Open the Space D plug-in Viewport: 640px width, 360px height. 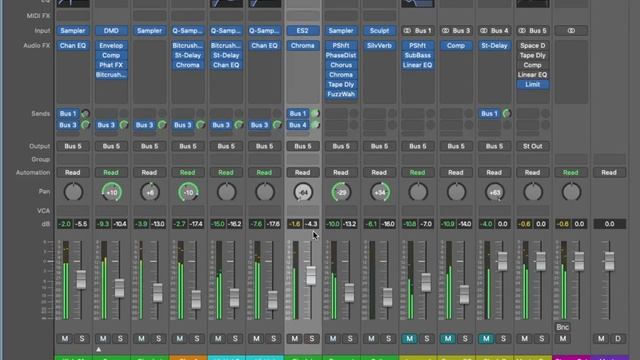pos(532,45)
